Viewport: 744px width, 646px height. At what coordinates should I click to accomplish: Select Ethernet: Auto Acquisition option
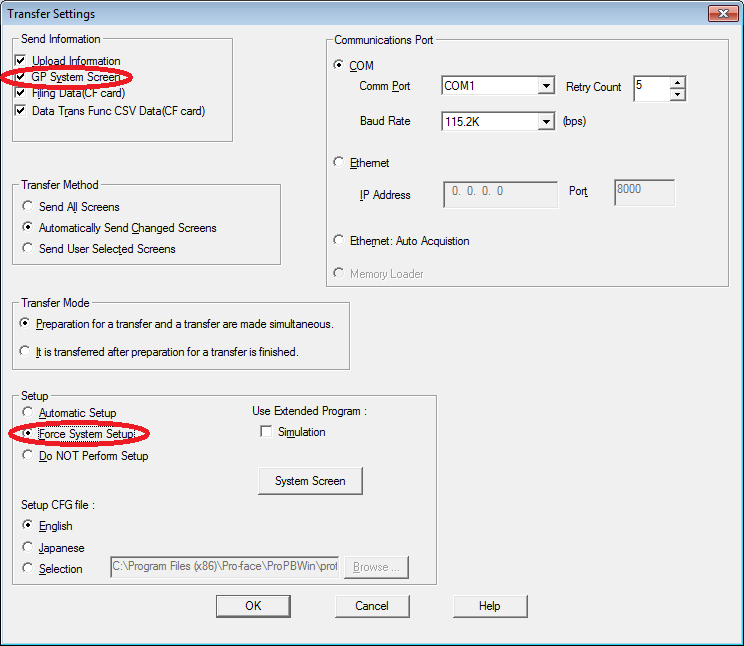340,241
